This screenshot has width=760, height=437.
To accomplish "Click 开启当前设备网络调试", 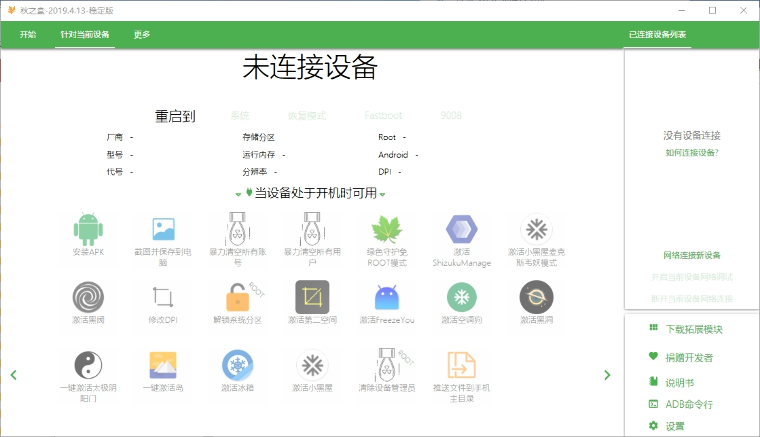I will point(692,277).
